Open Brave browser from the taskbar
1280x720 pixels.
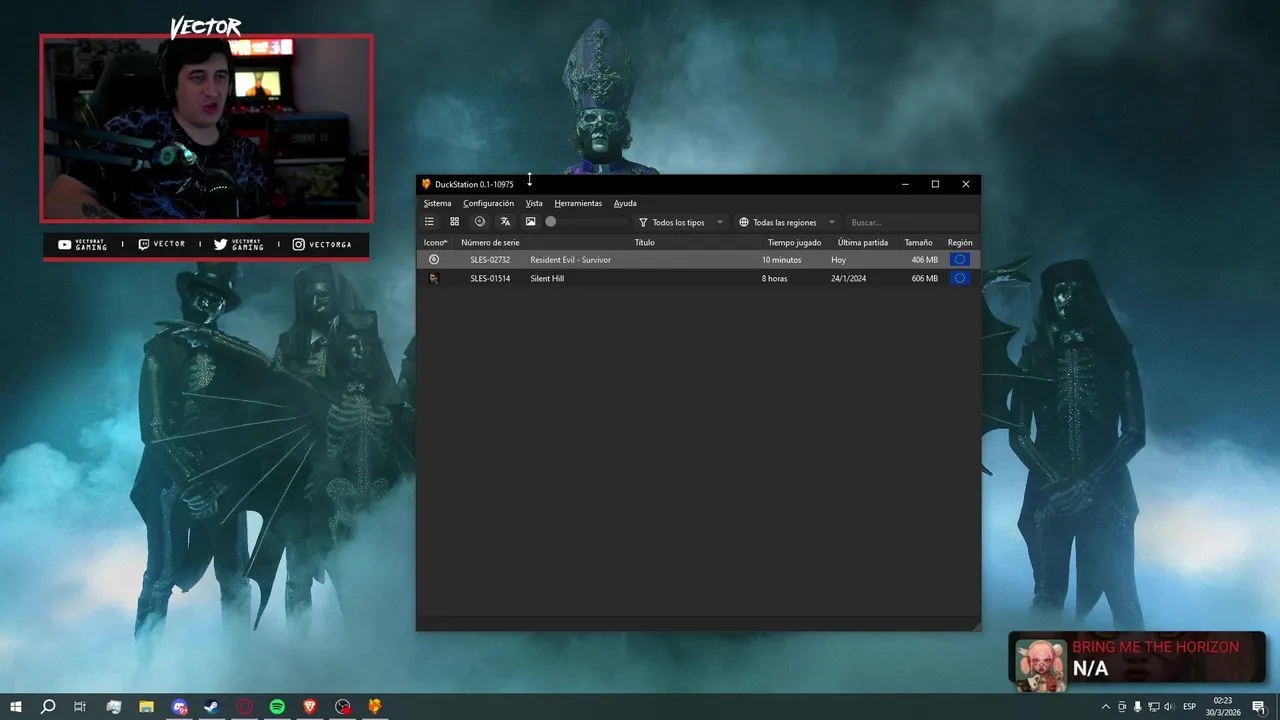click(x=310, y=707)
